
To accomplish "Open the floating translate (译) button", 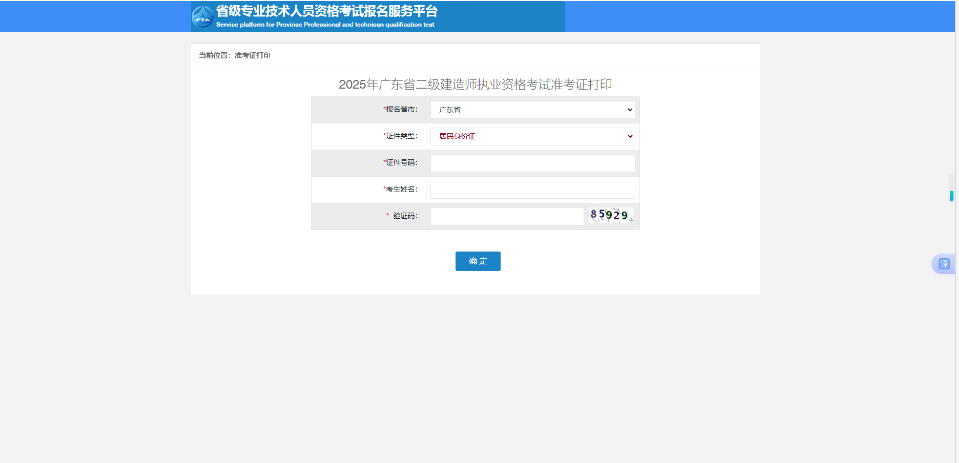I will coord(944,264).
